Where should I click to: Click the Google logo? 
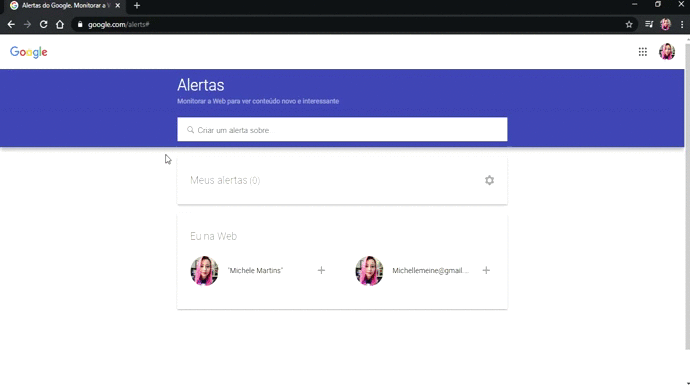tap(29, 52)
